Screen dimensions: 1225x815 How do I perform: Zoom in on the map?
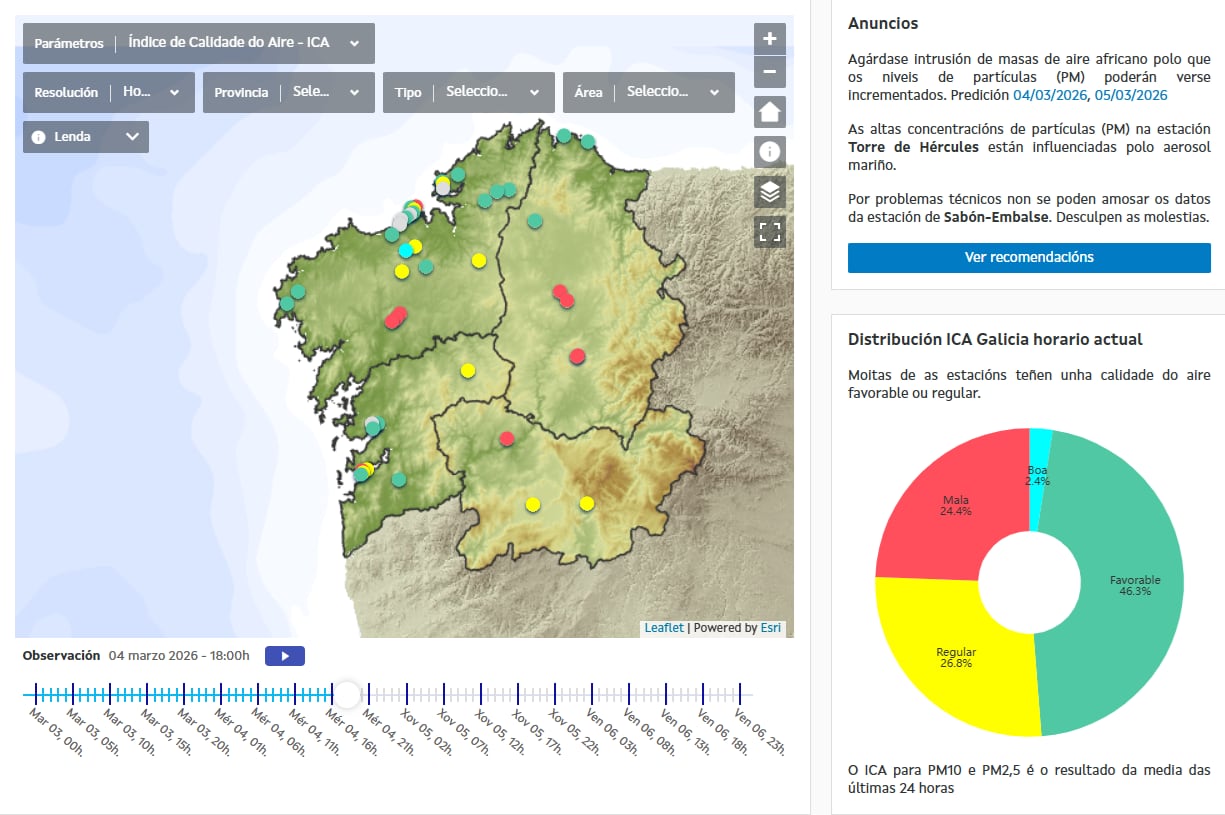coord(769,39)
